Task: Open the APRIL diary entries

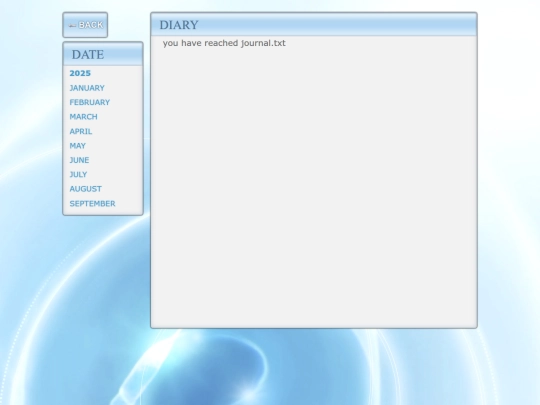Action: pos(81,131)
